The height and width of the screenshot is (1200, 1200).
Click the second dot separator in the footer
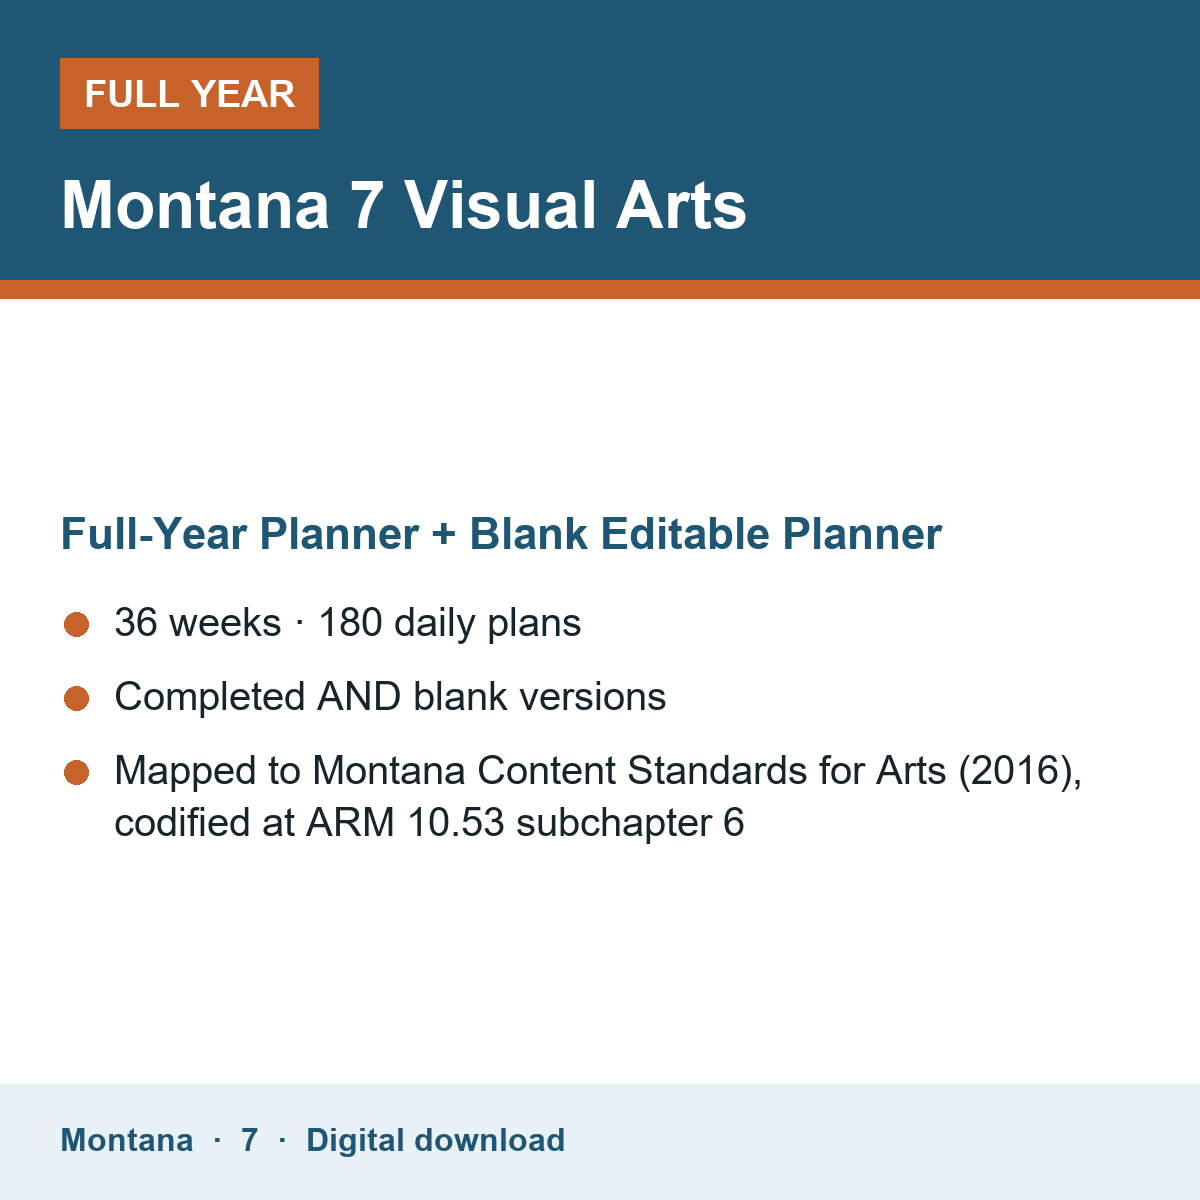click(282, 1140)
